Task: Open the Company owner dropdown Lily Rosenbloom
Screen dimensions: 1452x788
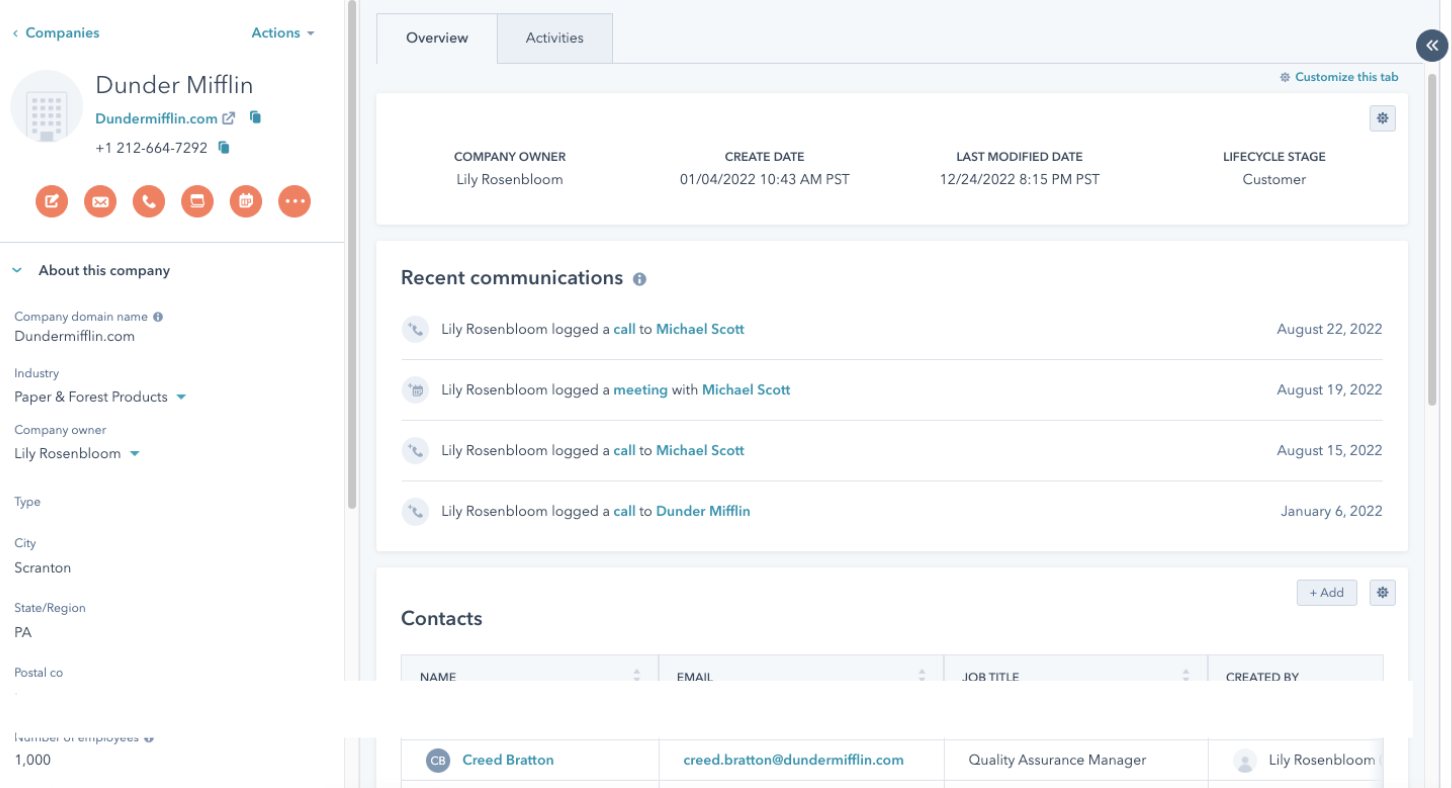Action: click(x=77, y=454)
